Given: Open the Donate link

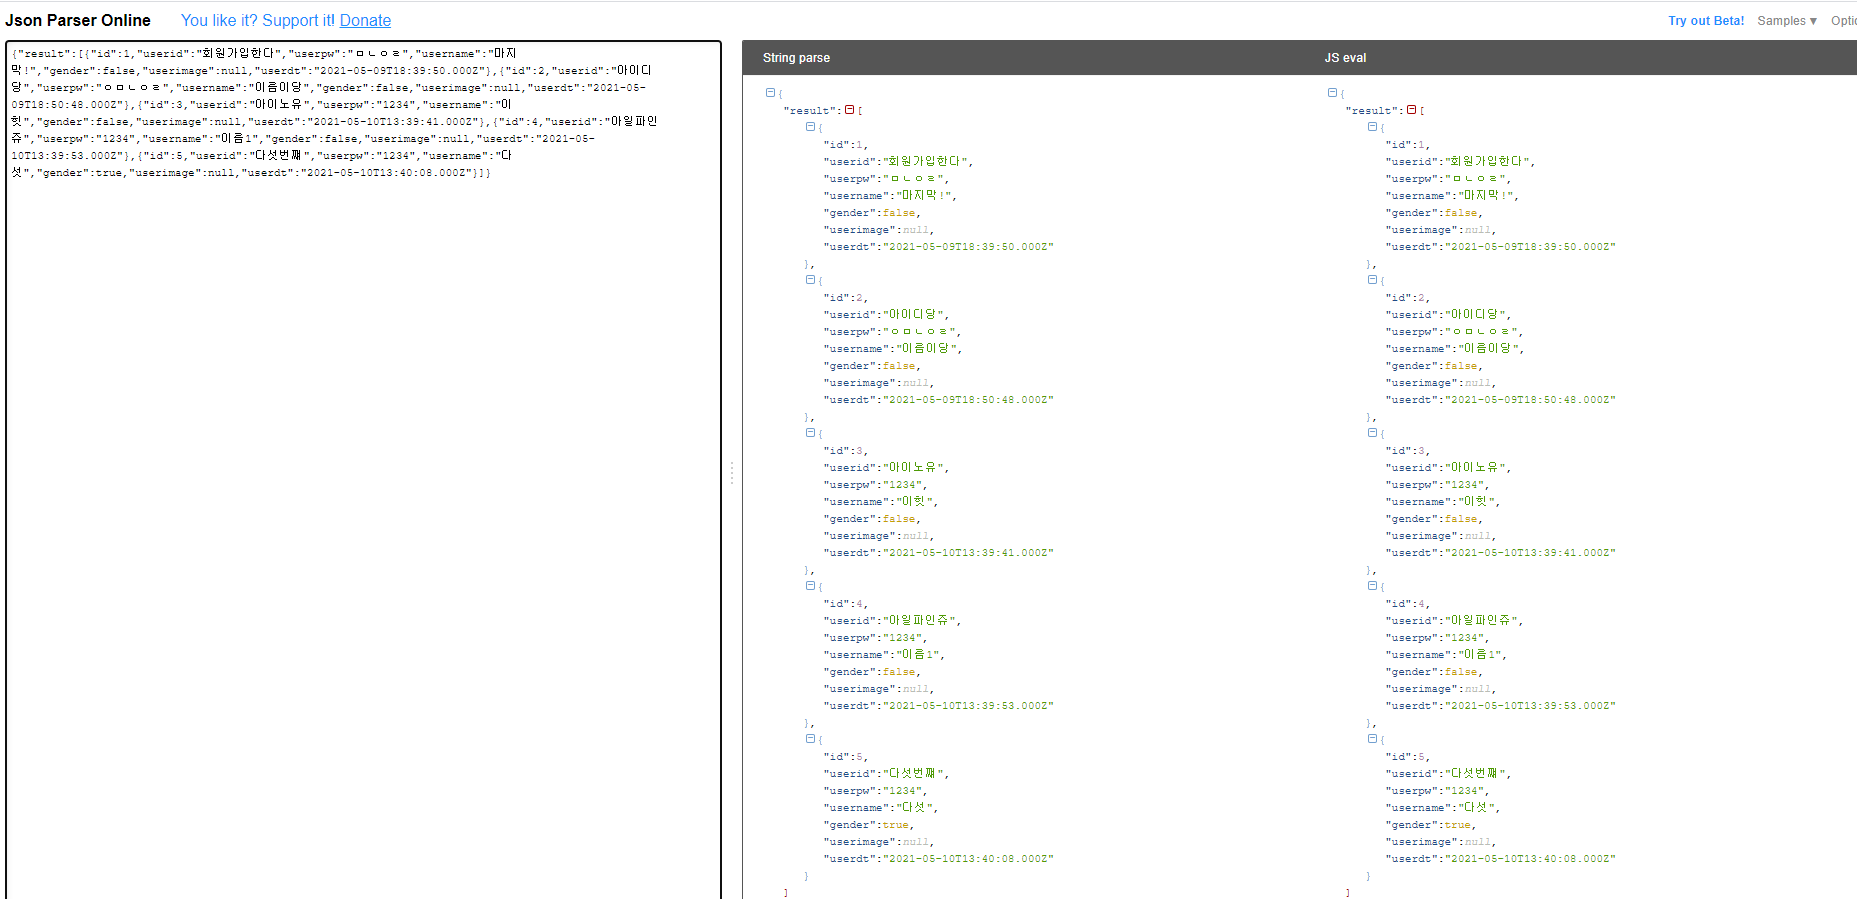Looking at the screenshot, I should [x=365, y=20].
